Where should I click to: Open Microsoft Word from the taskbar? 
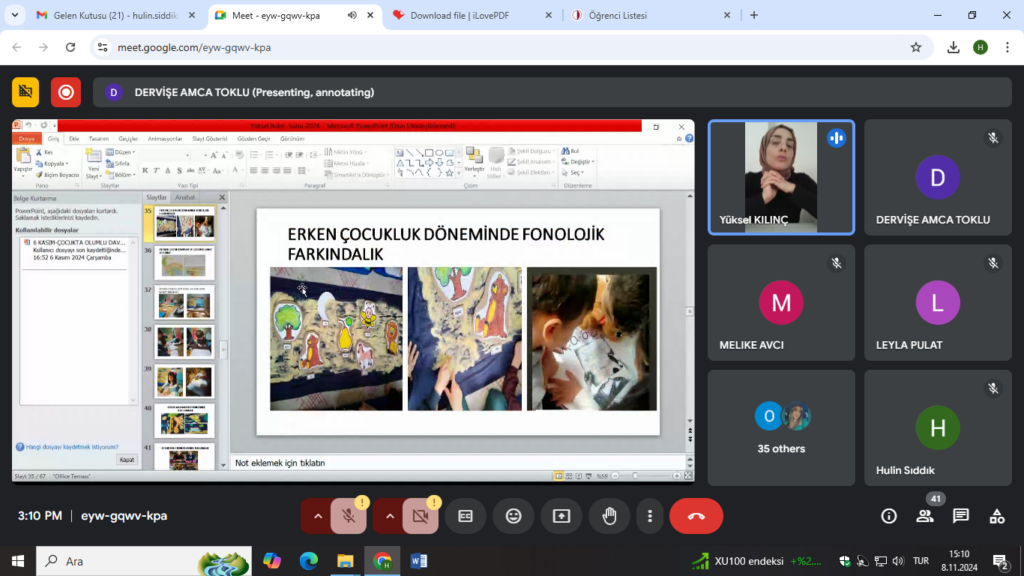[x=418, y=561]
